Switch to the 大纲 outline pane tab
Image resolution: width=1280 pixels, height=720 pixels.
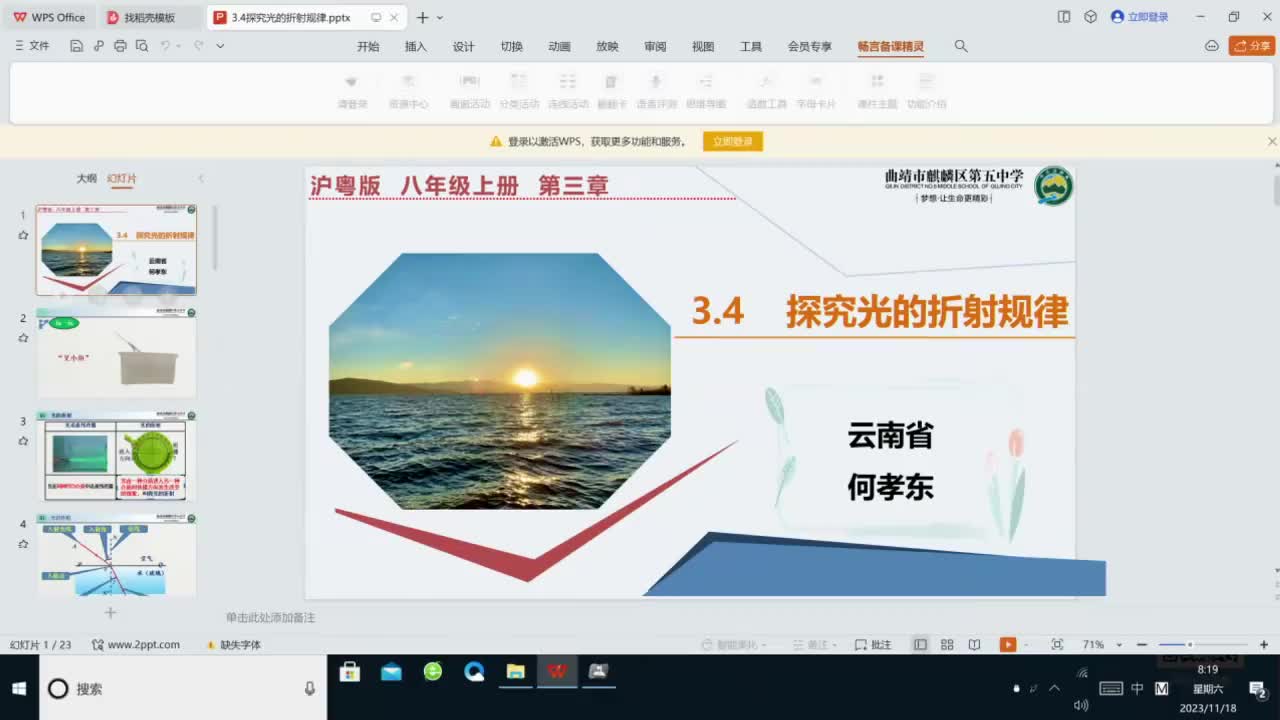87,178
